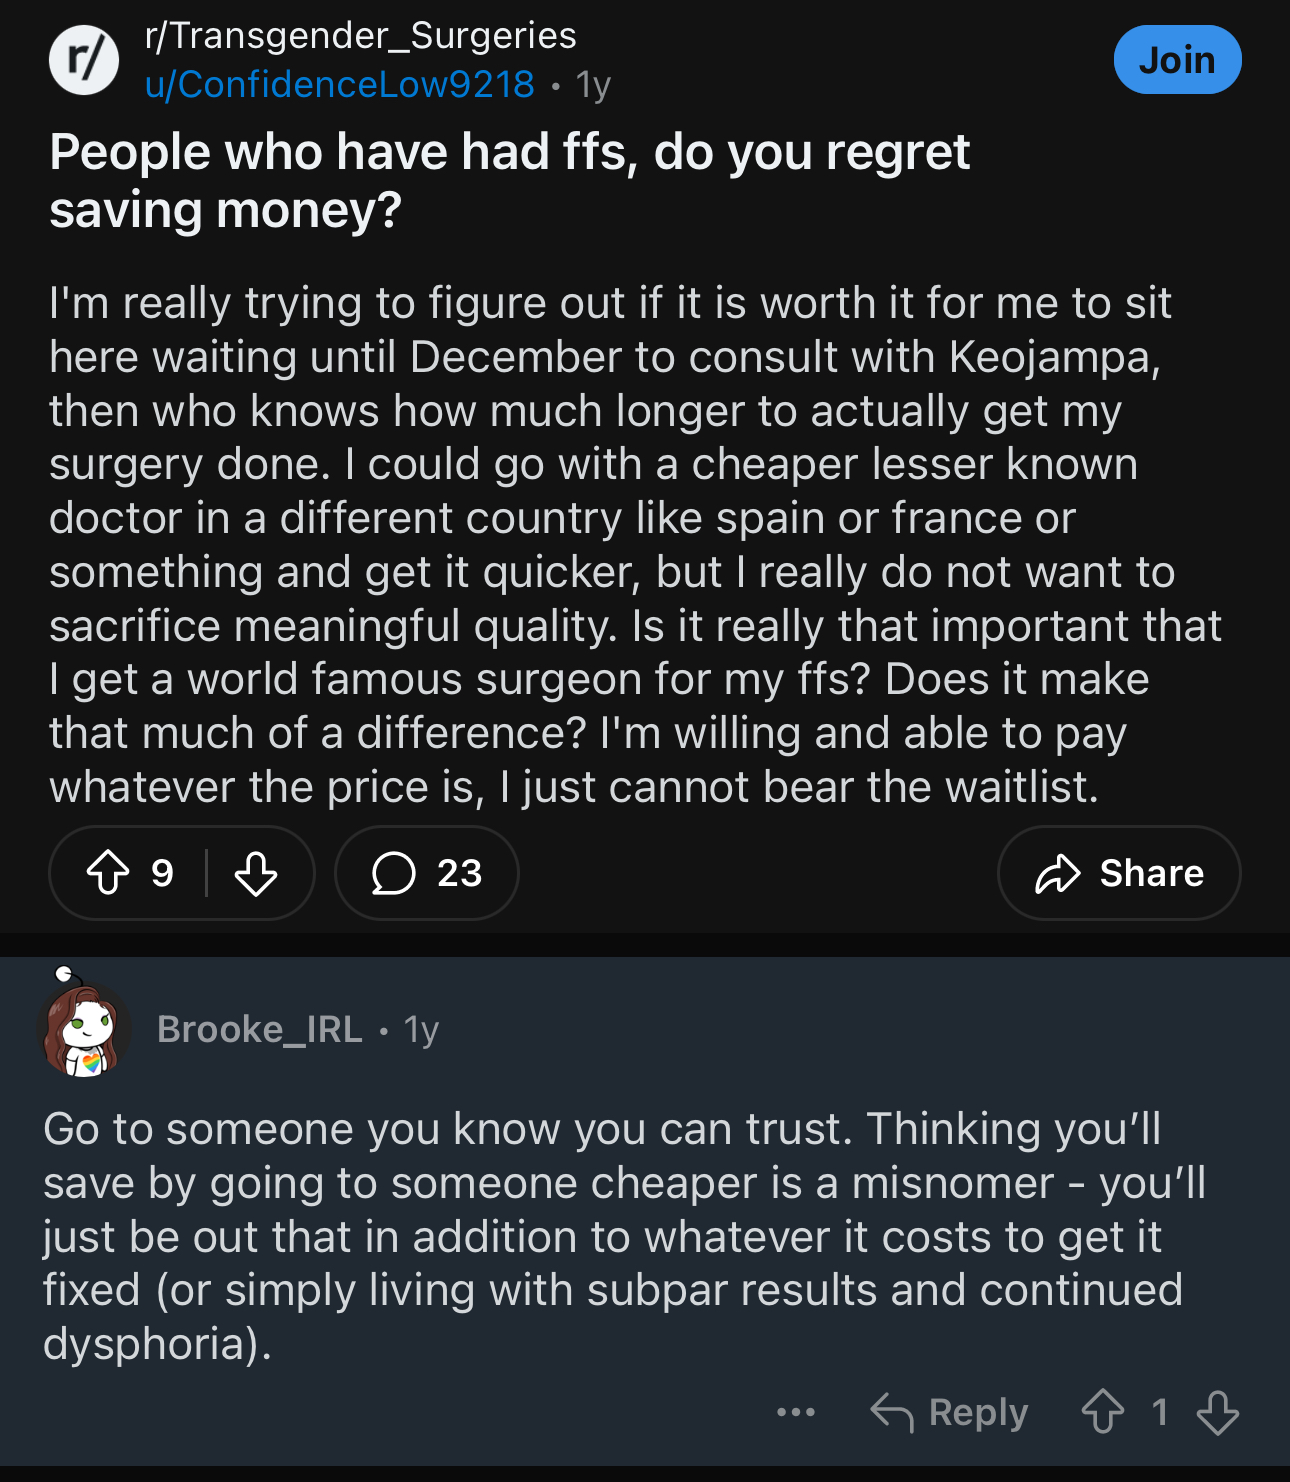The width and height of the screenshot is (1290, 1482).
Task: Open Brooke_IRL username profile
Action: point(260,1029)
